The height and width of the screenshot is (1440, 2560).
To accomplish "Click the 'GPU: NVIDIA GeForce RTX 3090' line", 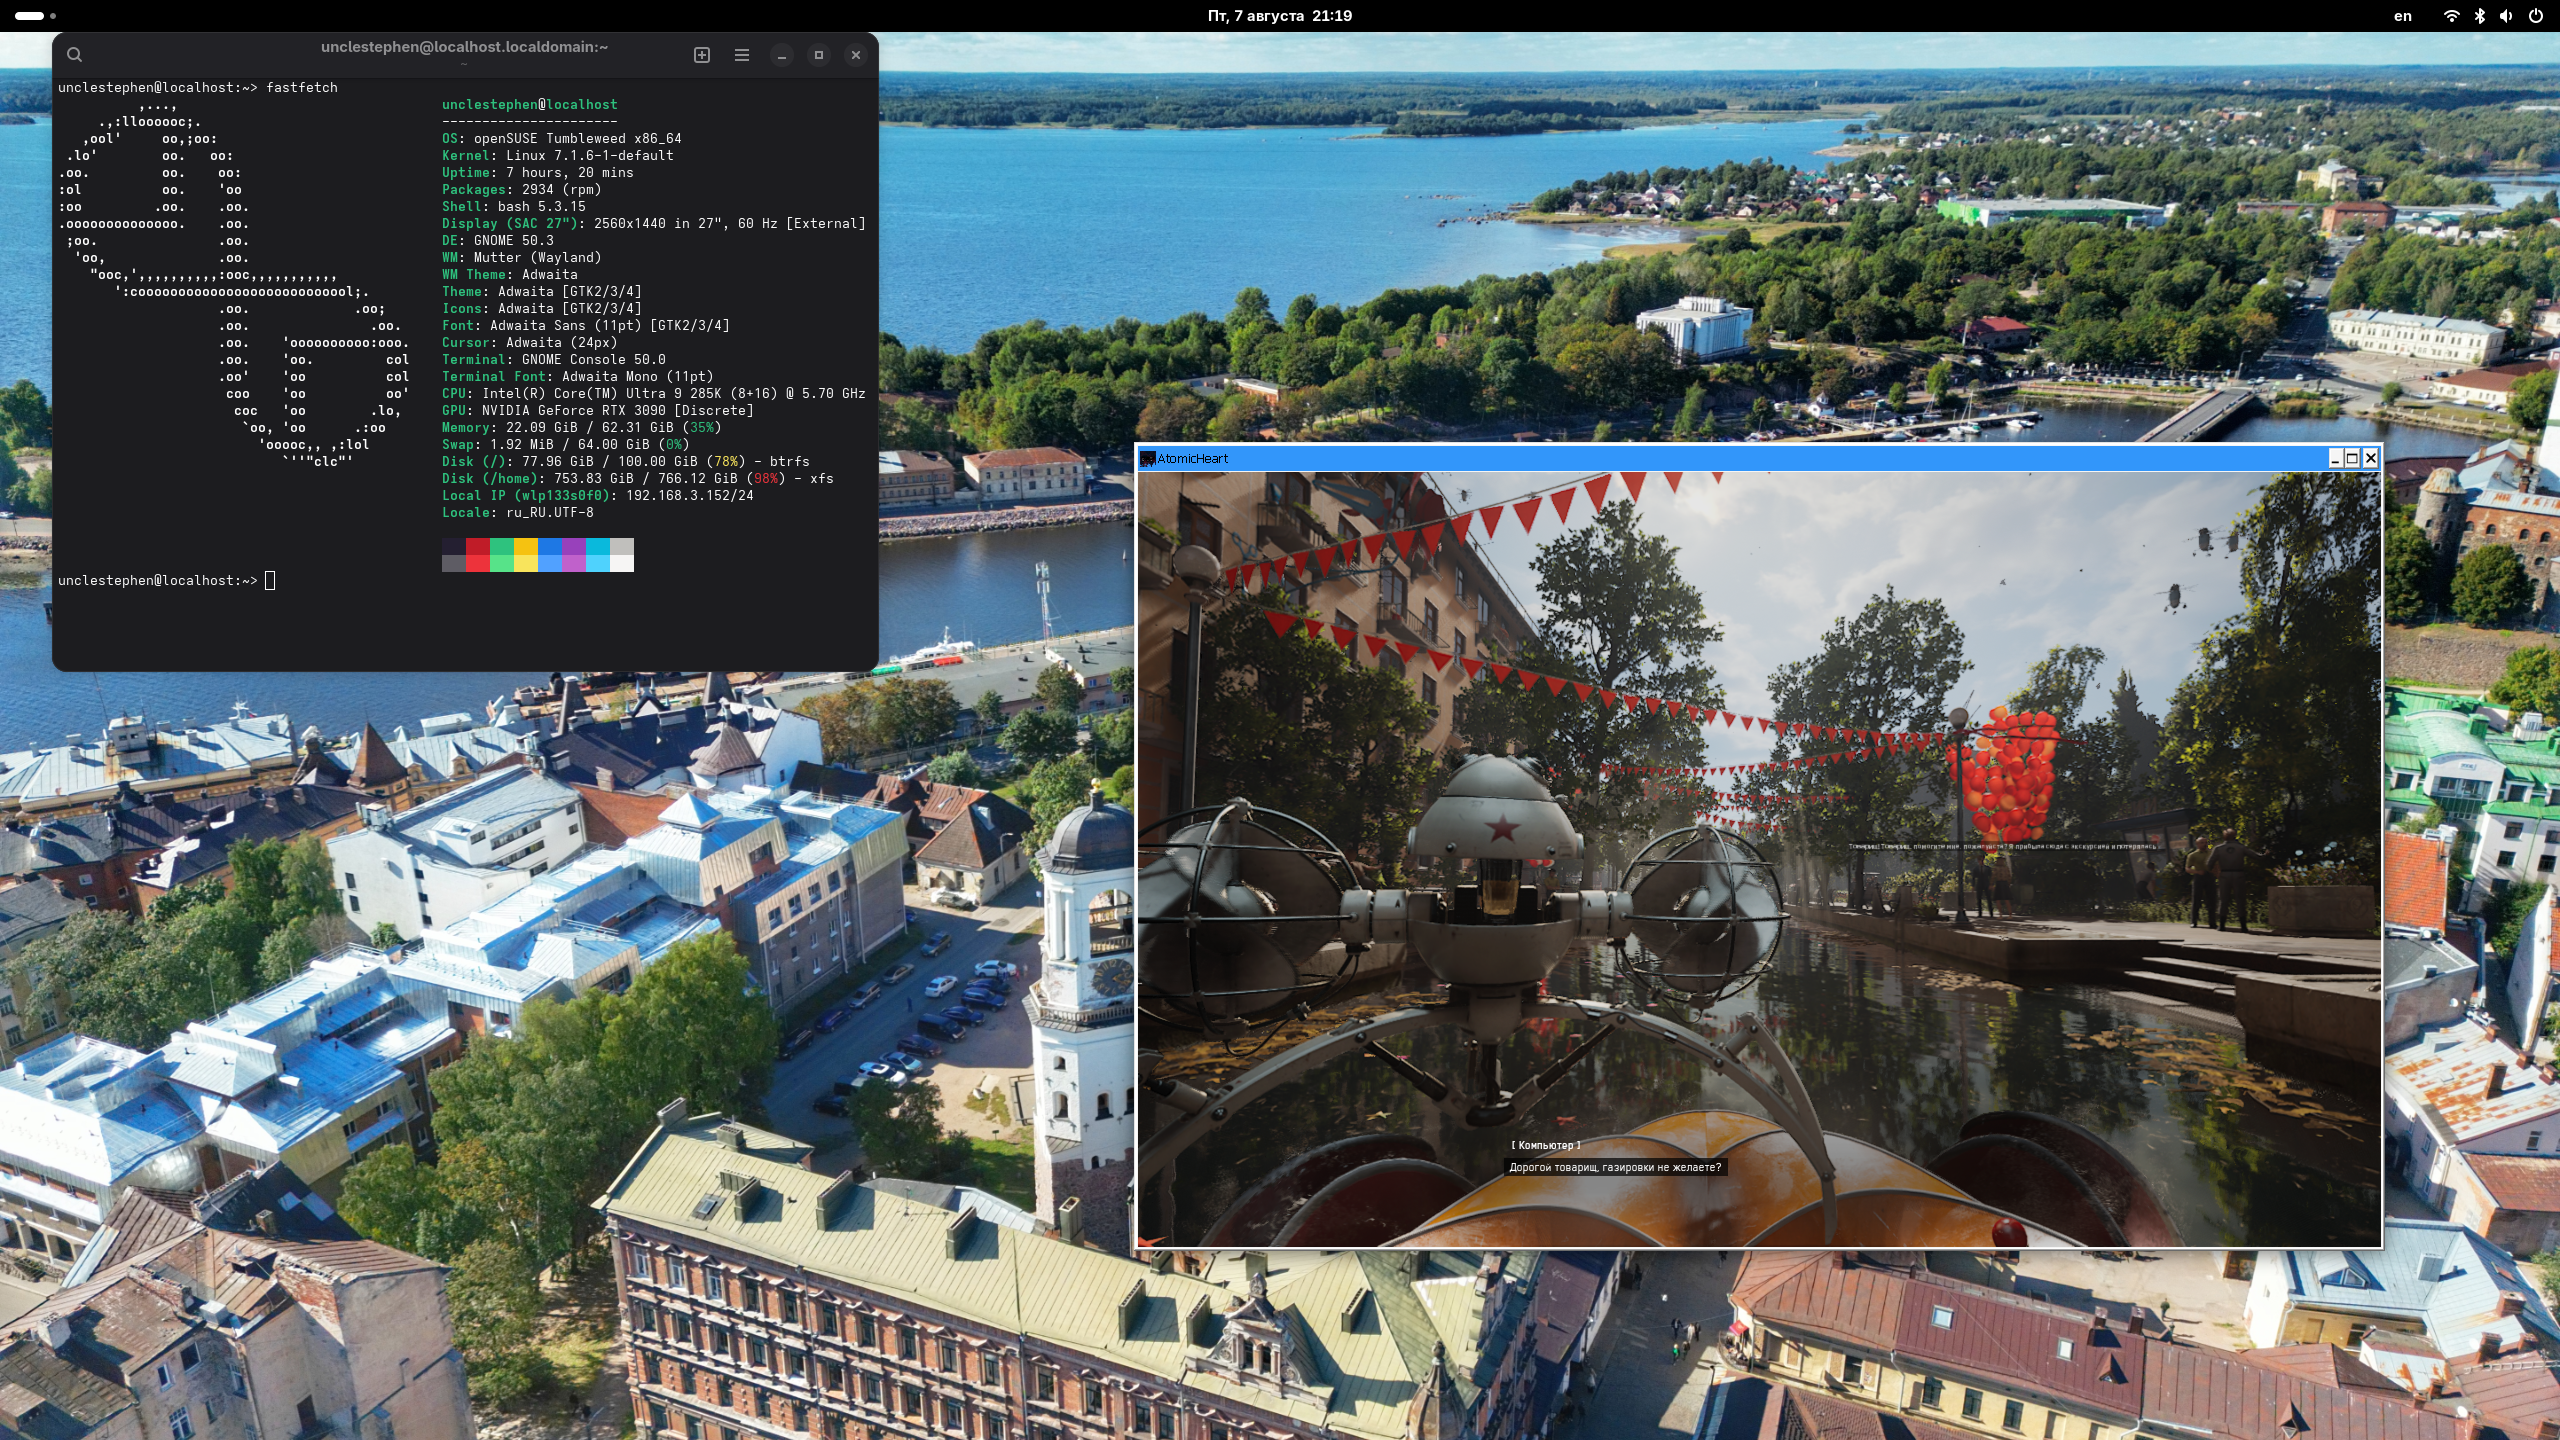I will pyautogui.click(x=598, y=411).
